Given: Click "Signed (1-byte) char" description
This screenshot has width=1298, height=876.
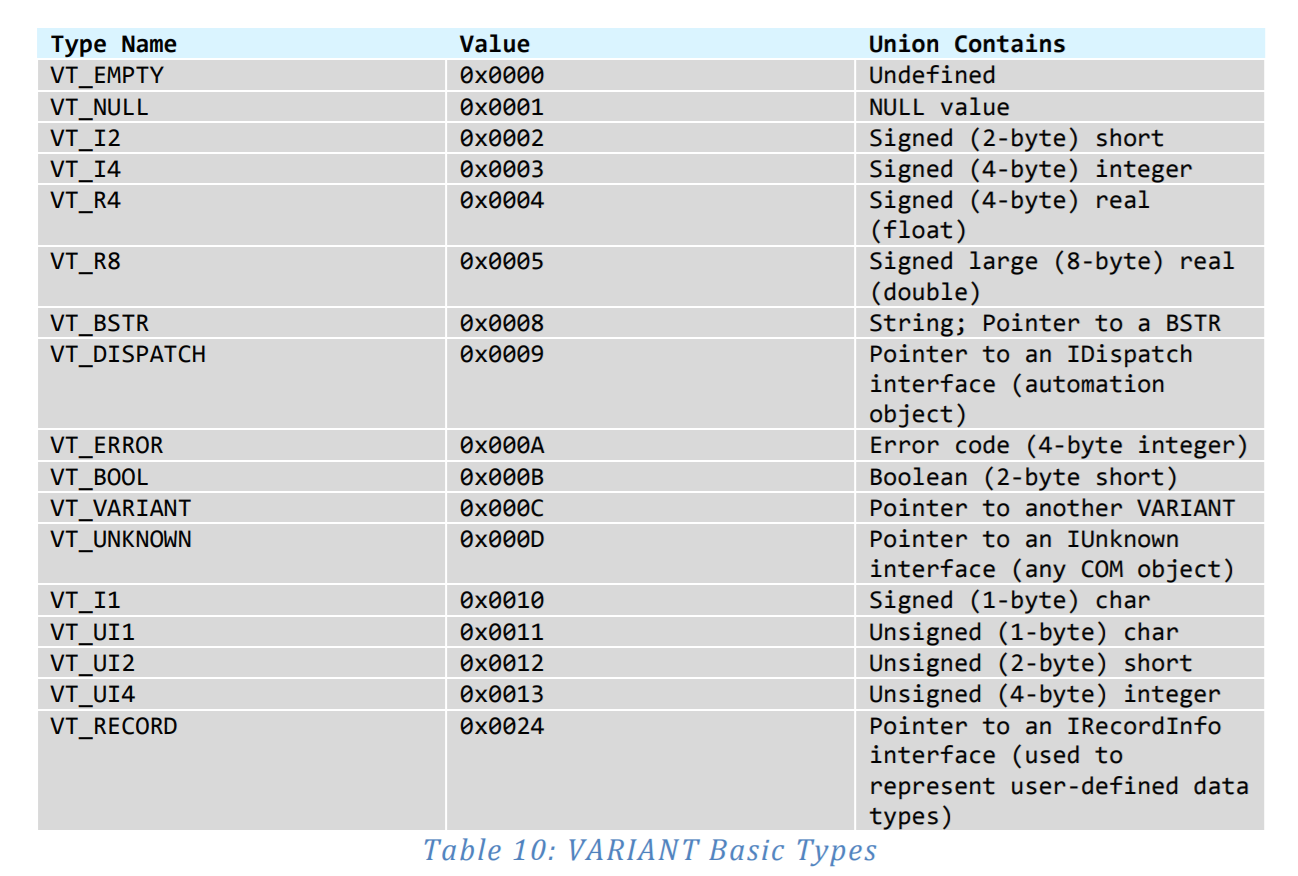Looking at the screenshot, I should (1009, 600).
